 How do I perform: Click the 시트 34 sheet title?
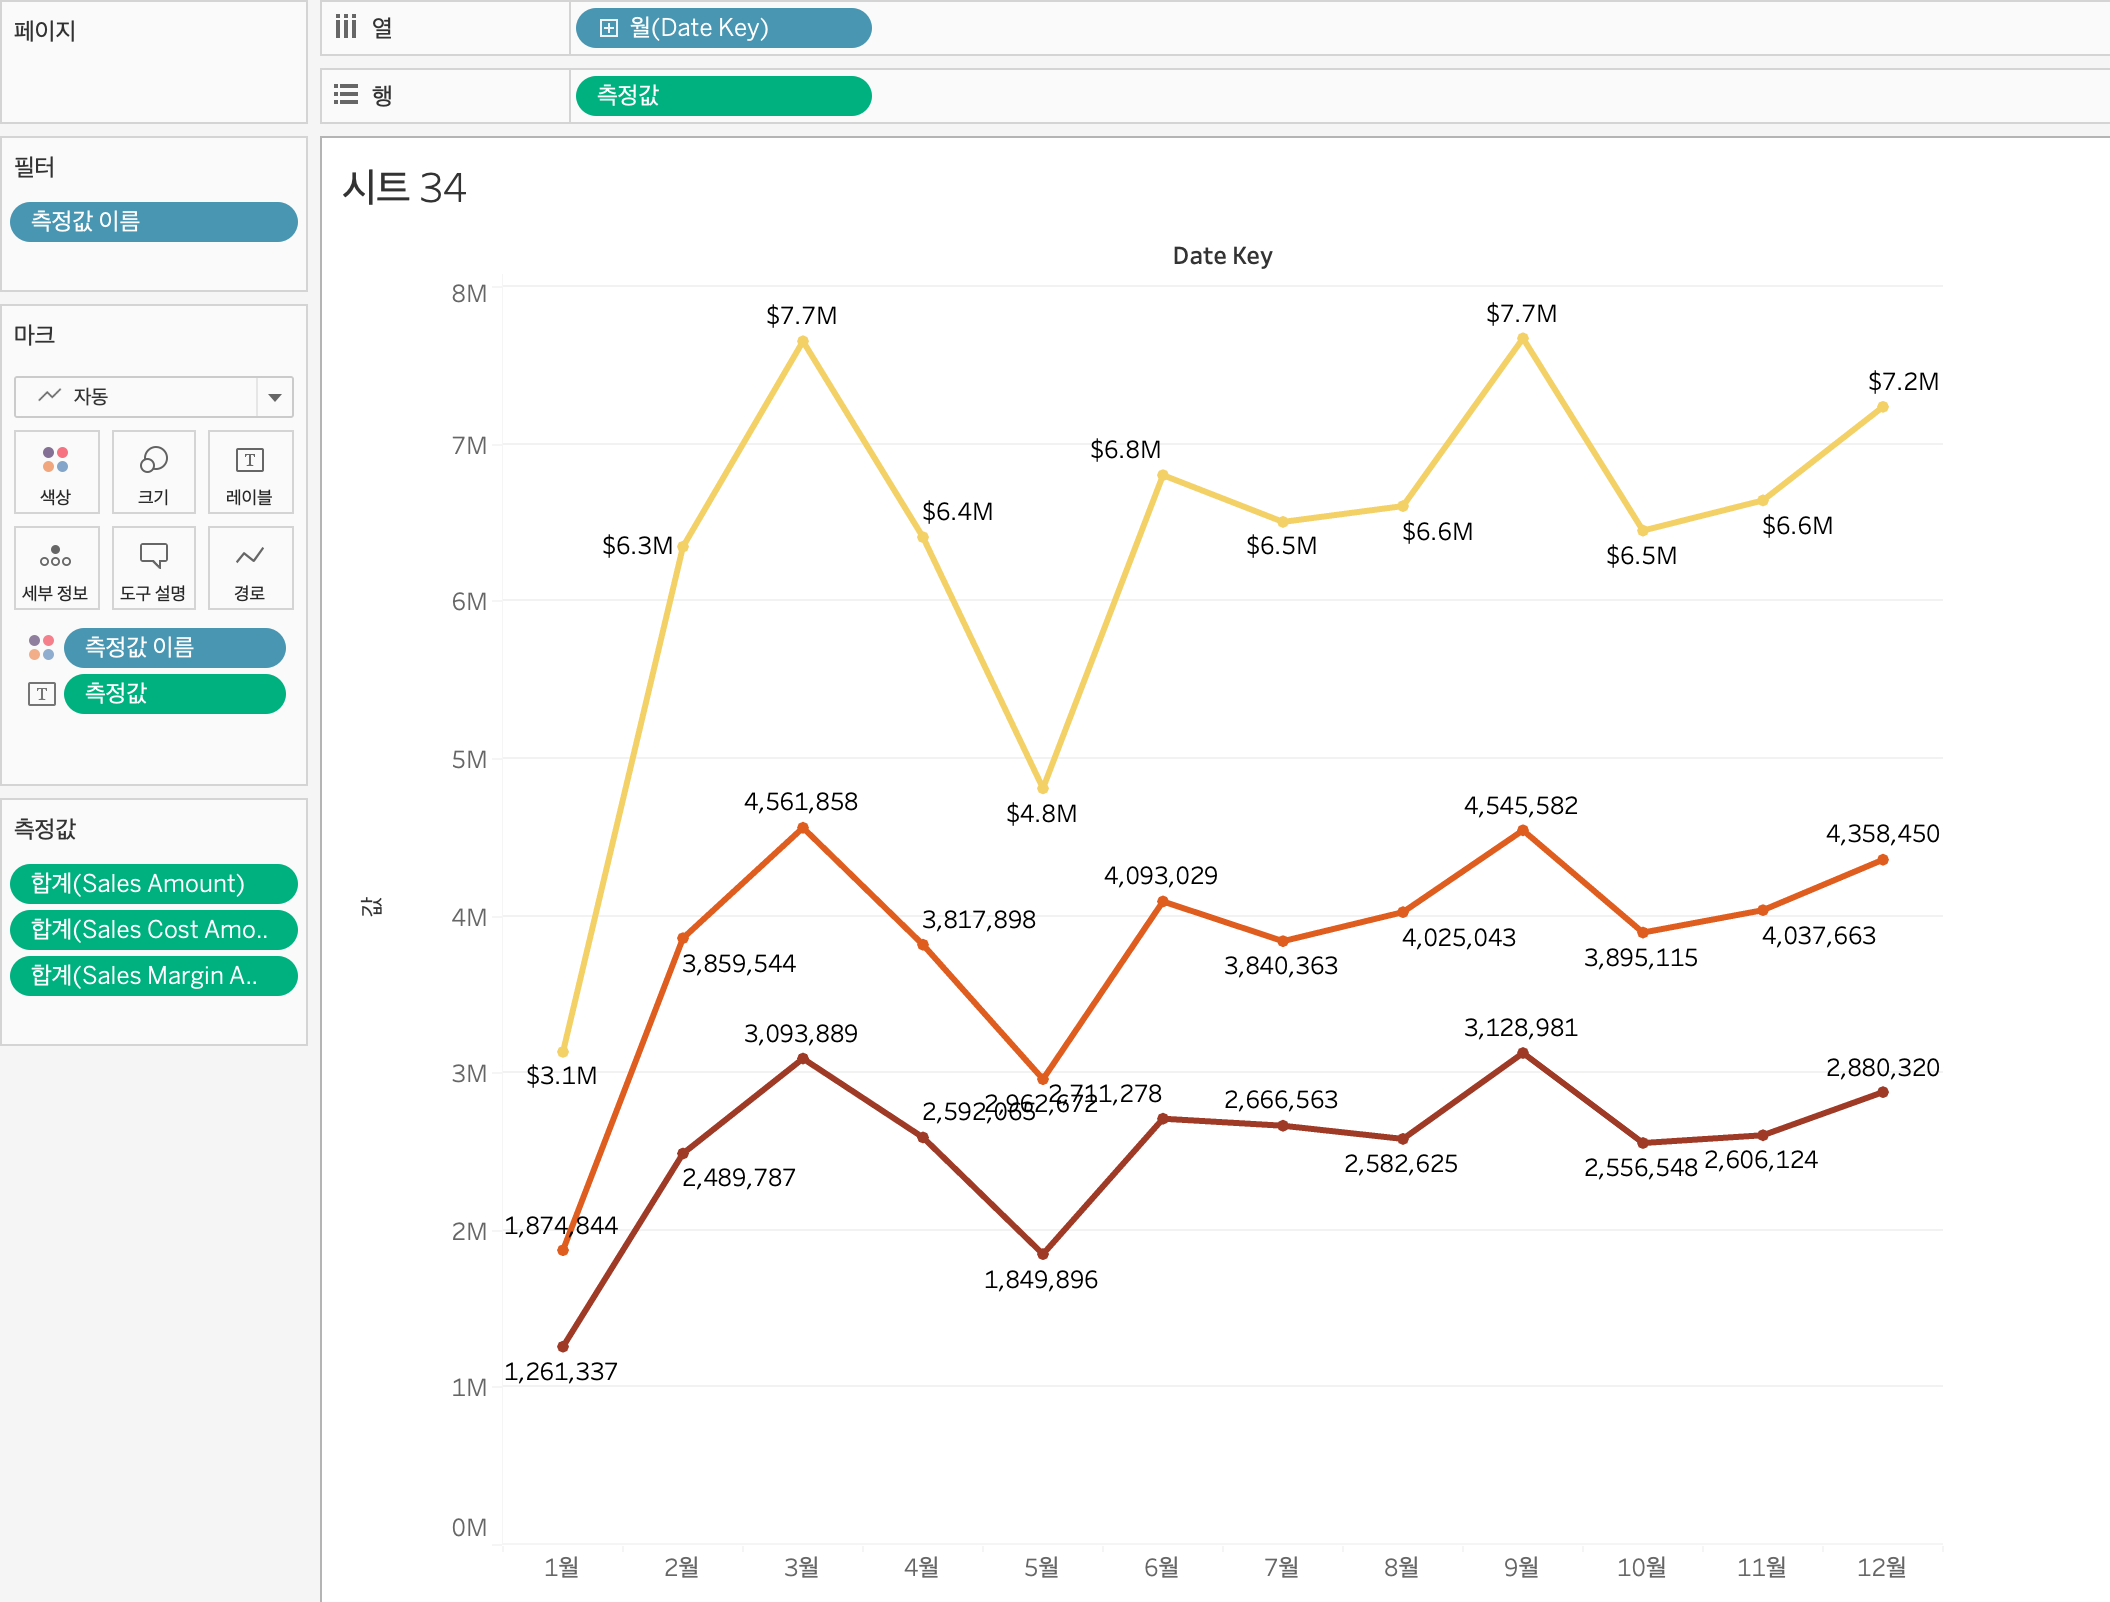pyautogui.click(x=404, y=187)
